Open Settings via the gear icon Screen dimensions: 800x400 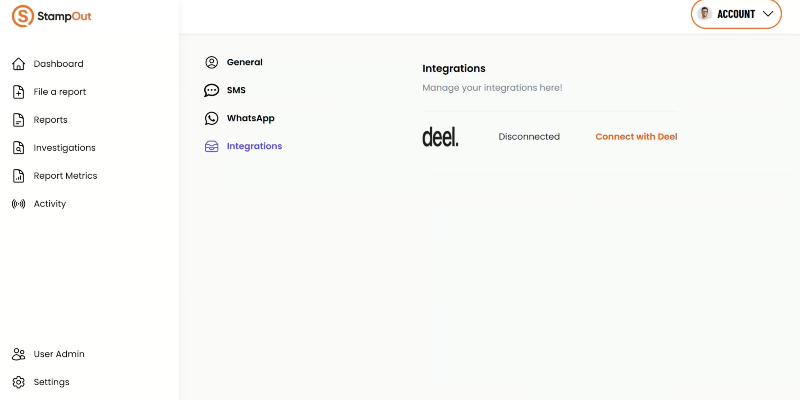click(18, 382)
